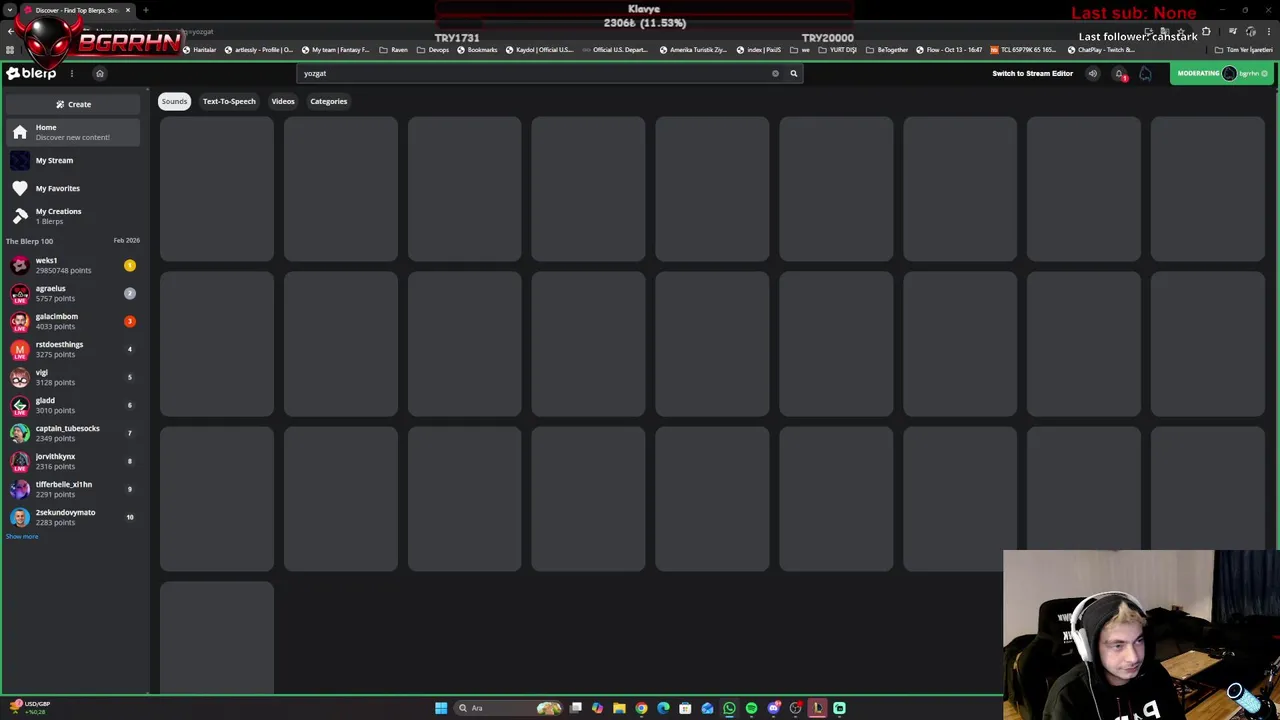The width and height of the screenshot is (1280, 720).
Task: Click the home icon button in header
Action: click(99, 73)
